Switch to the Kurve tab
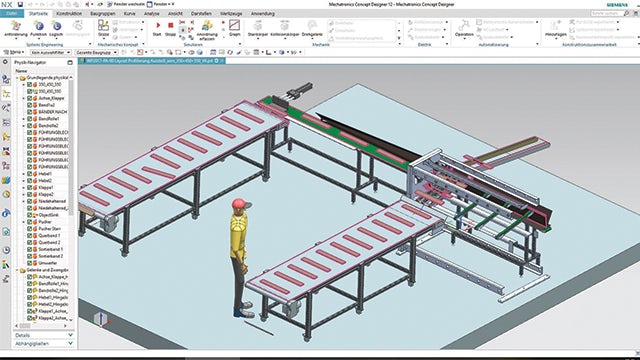Image resolution: width=640 pixels, height=360 pixels. 129,13
